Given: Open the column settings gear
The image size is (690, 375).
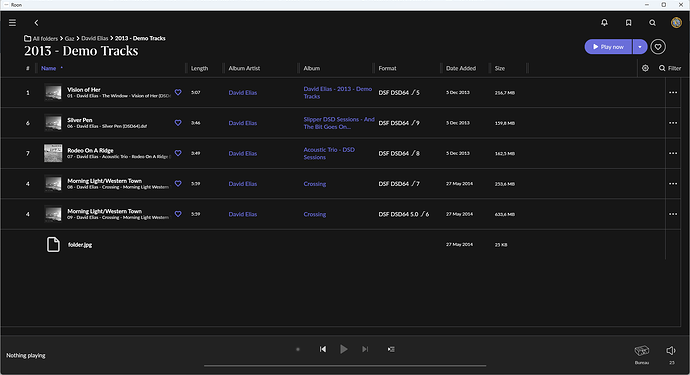Looking at the screenshot, I should pos(645,68).
